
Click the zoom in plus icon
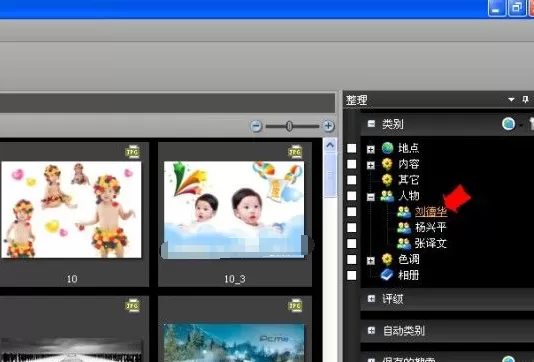328,126
